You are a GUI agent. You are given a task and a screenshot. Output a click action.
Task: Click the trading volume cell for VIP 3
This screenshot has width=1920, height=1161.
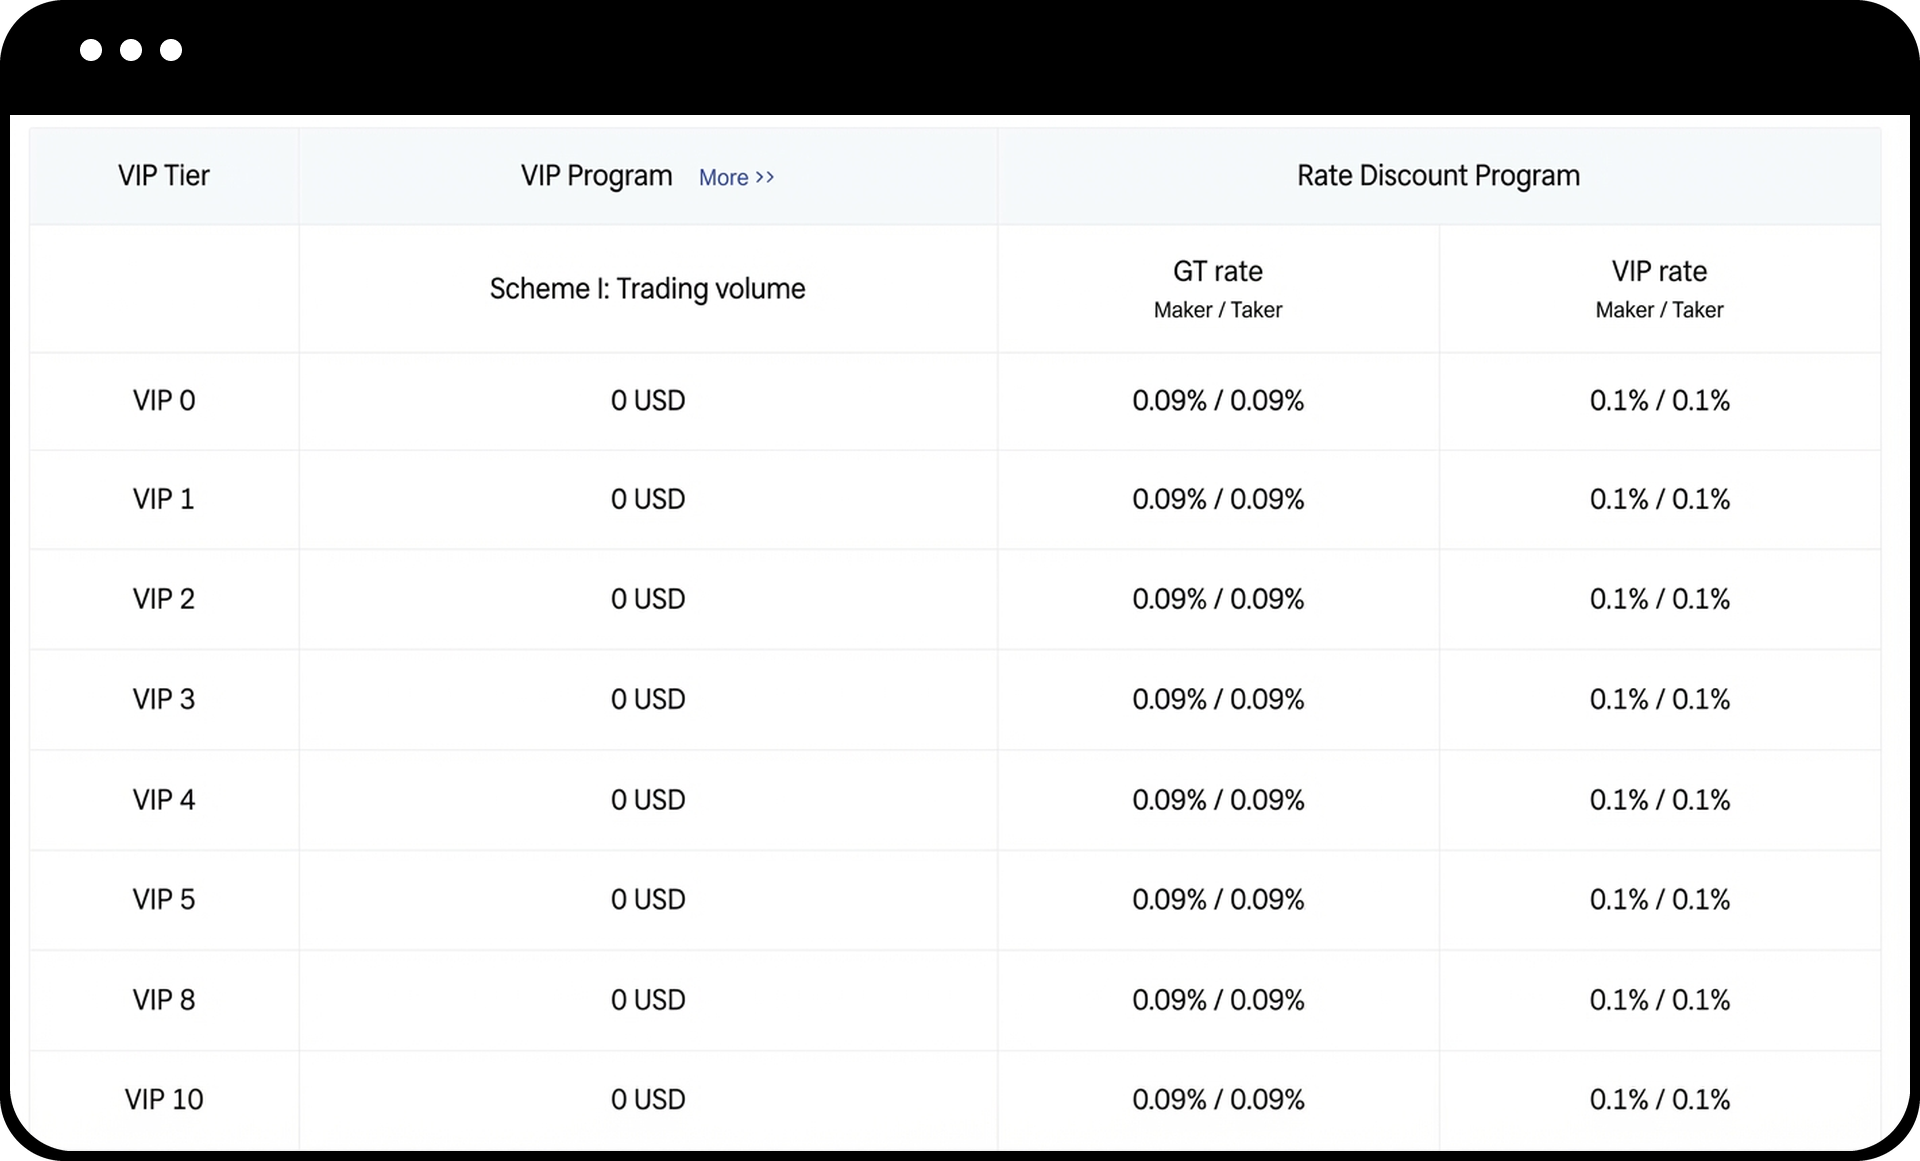coord(648,699)
